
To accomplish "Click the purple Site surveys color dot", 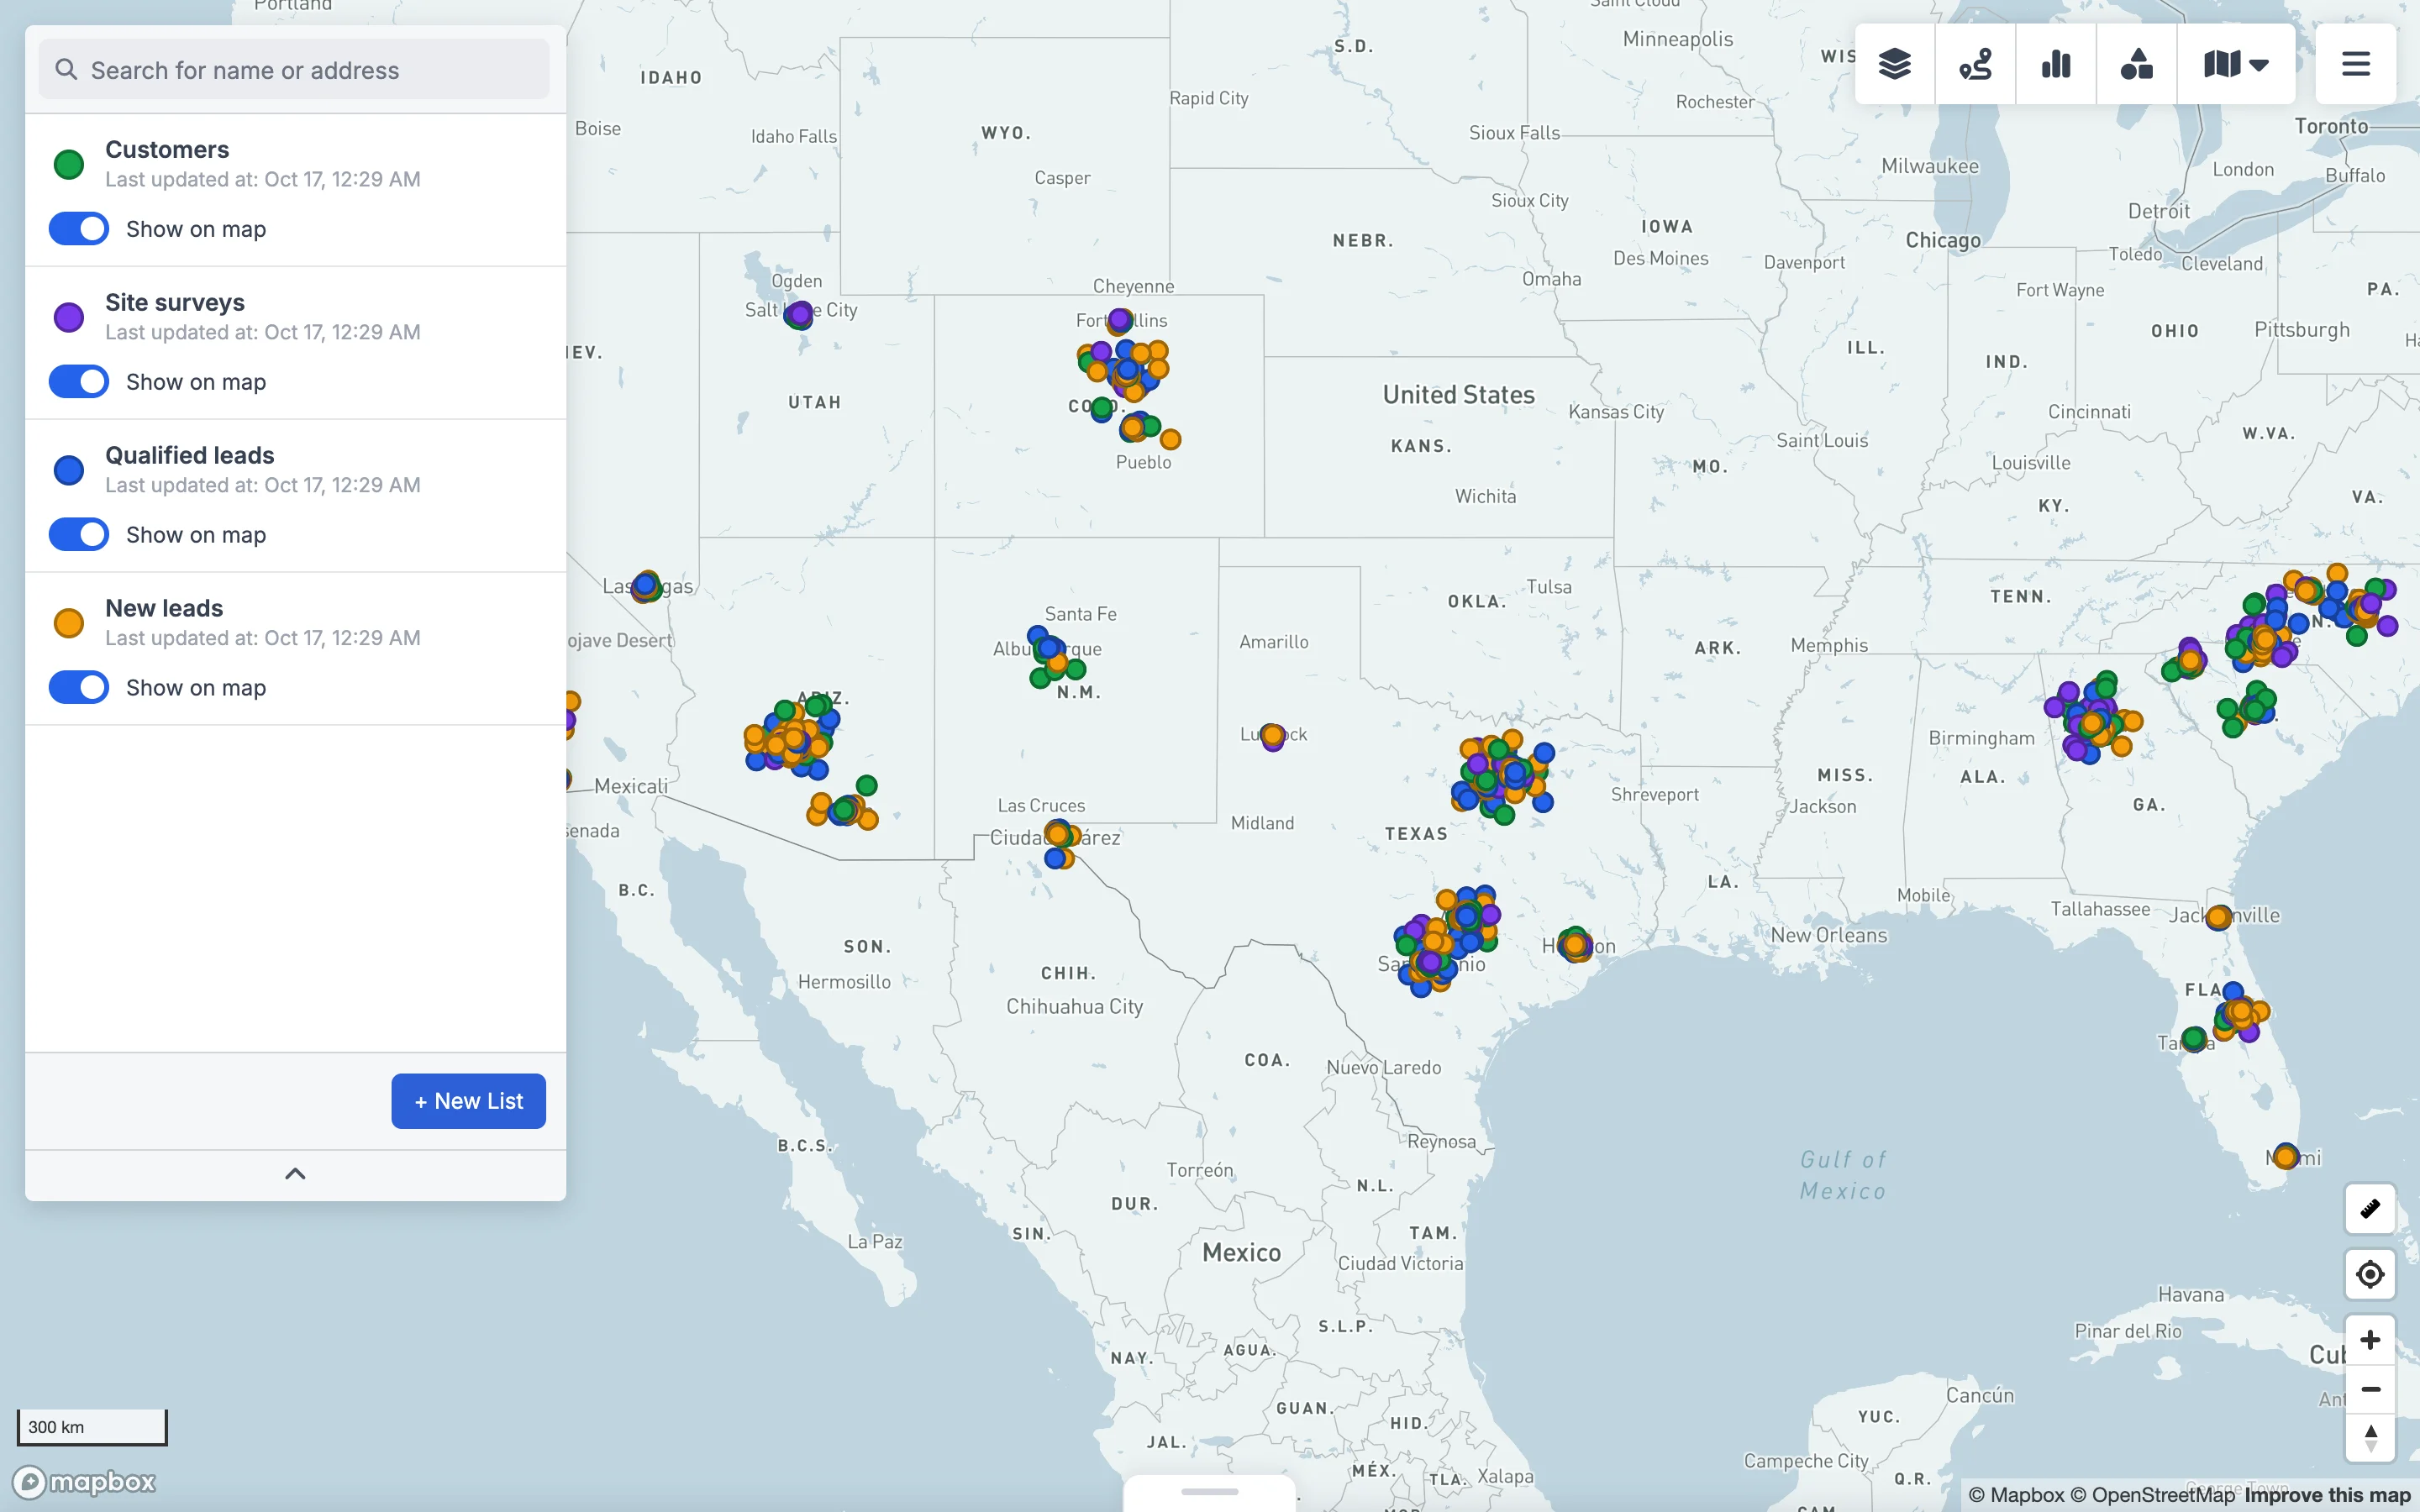I will 69,317.
